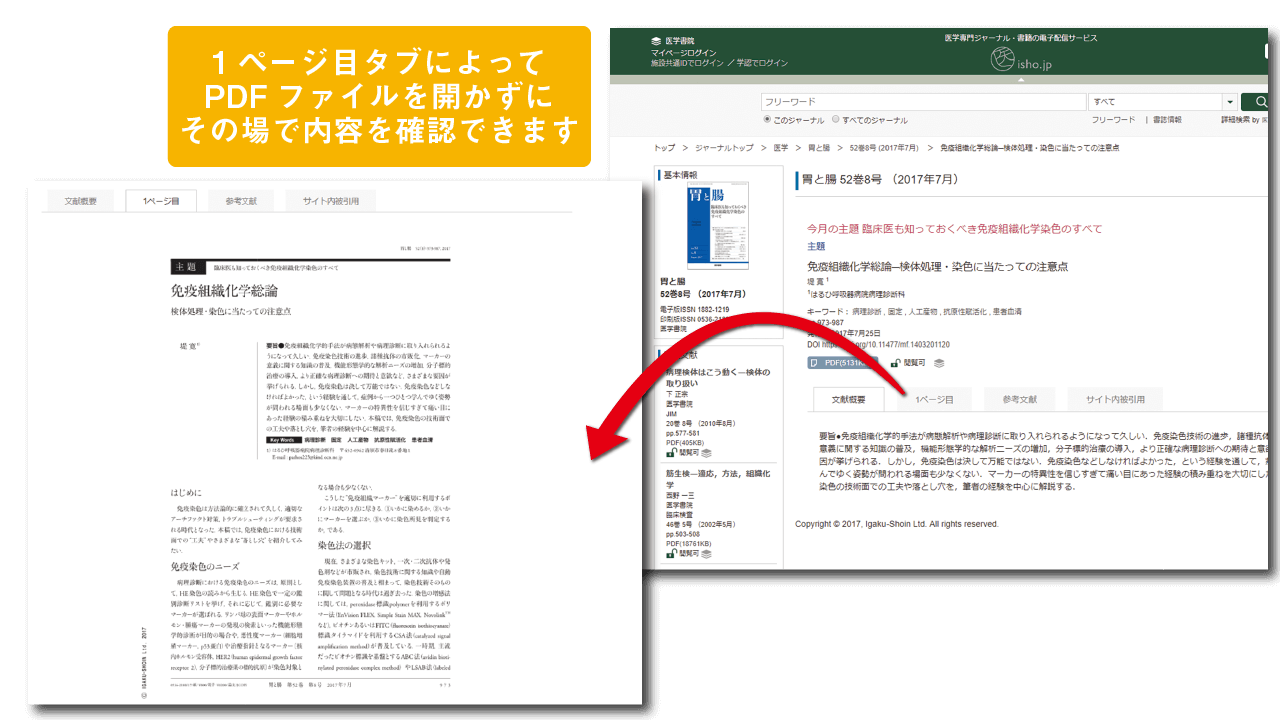
Task: Click the stack icon under PDF(405KB)
Action: tap(707, 452)
